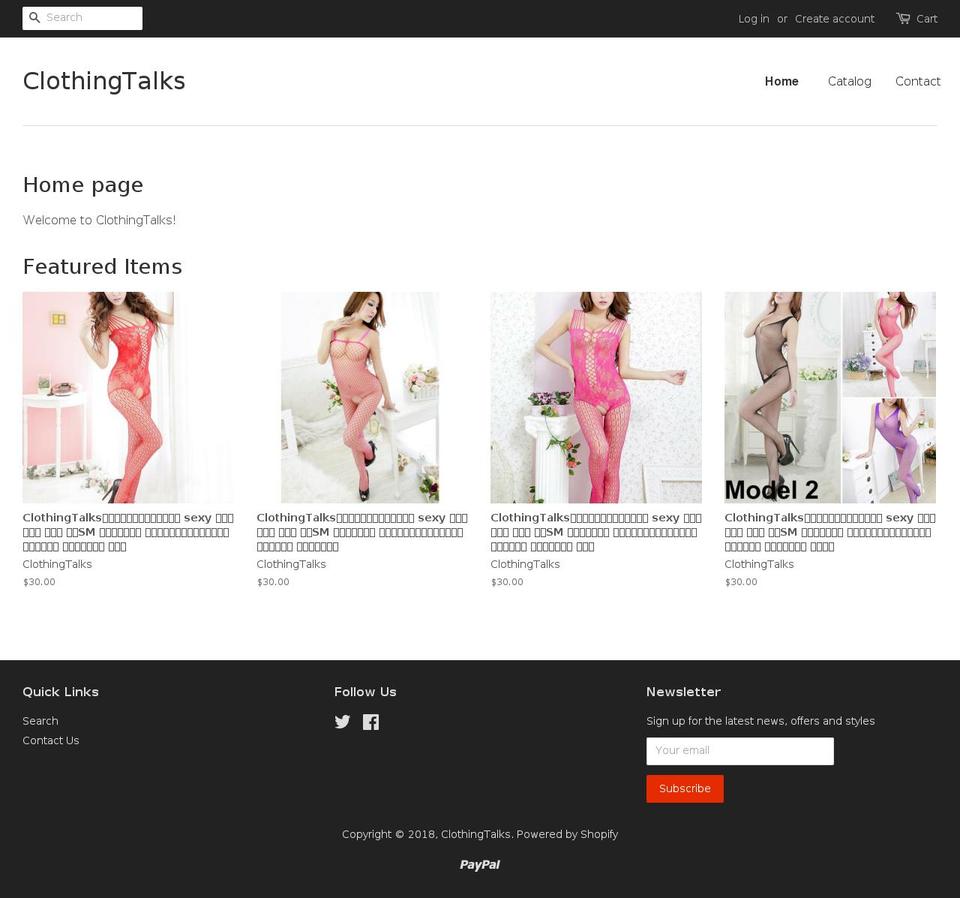Open the shopping cart icon
The image size is (960, 898).
click(x=902, y=18)
